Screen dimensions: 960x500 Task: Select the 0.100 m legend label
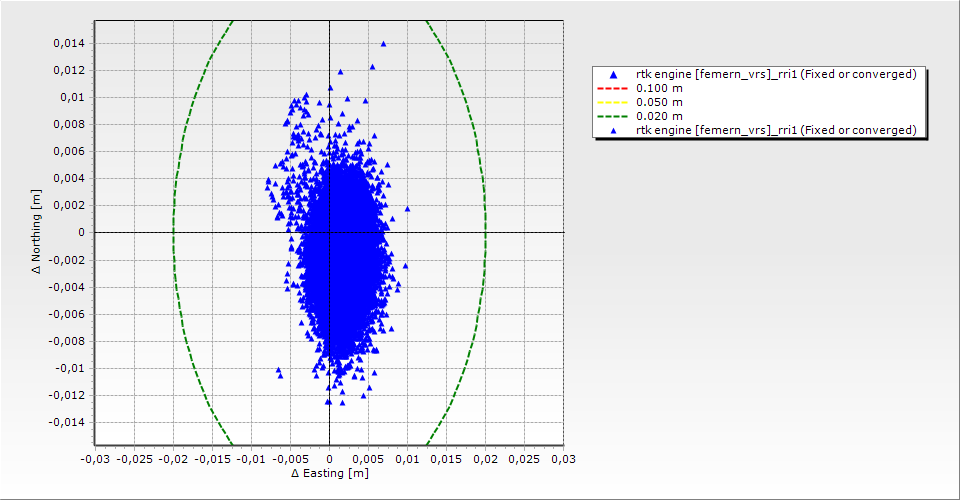(x=659, y=88)
